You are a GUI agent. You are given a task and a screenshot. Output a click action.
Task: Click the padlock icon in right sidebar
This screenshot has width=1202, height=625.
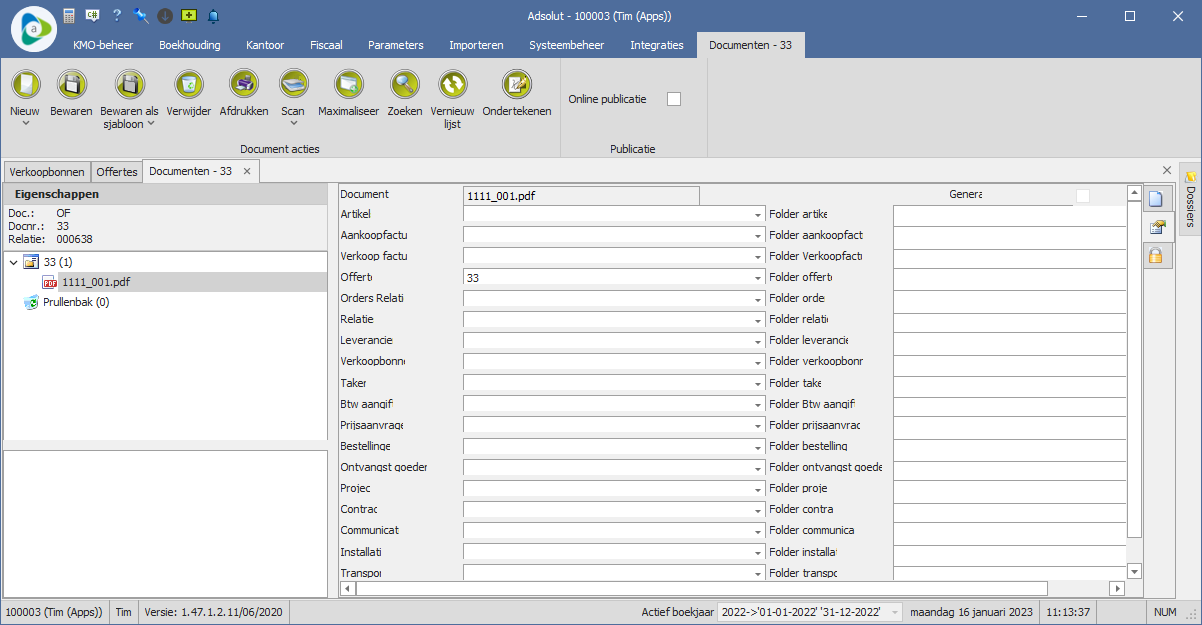click(x=1156, y=256)
